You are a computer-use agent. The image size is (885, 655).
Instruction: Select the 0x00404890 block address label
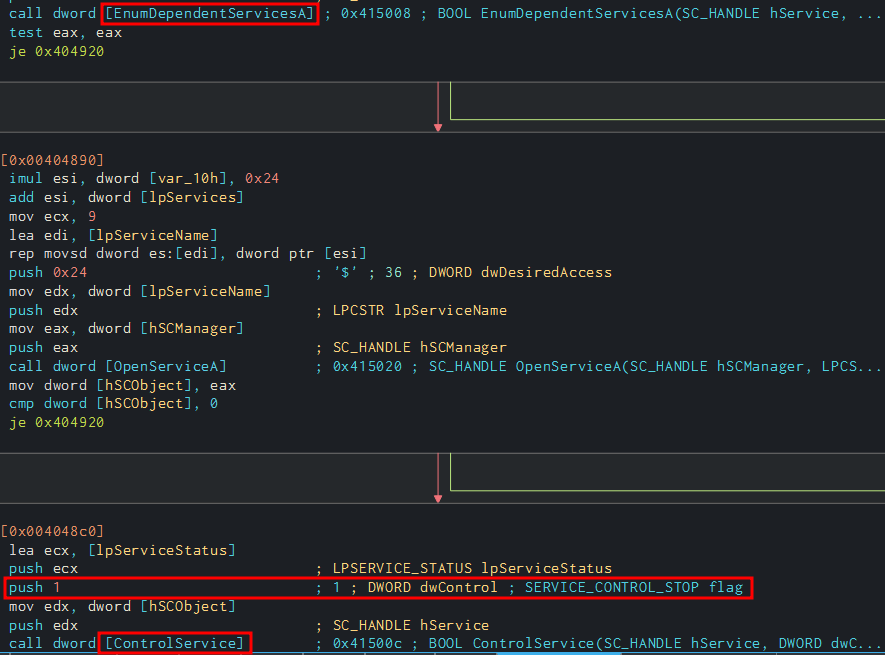(53, 160)
